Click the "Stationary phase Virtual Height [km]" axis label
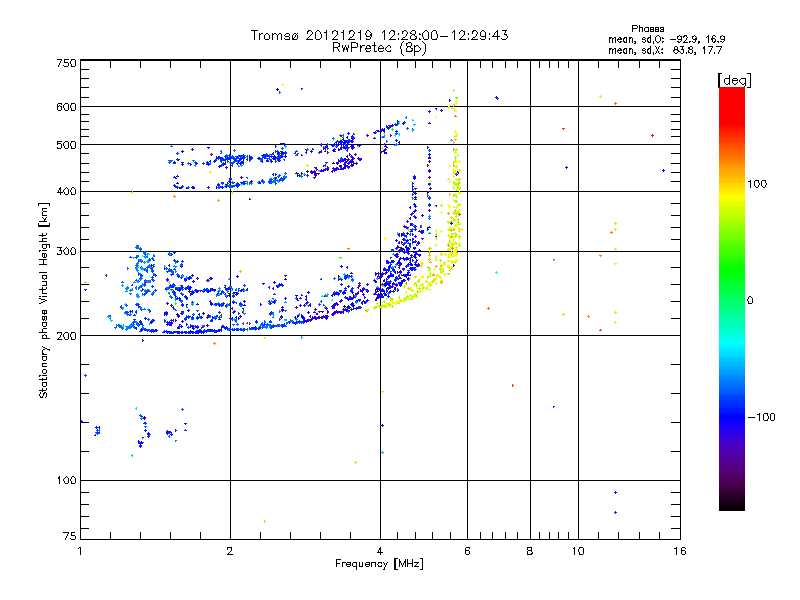This screenshot has height=600, width=800. tap(43, 301)
